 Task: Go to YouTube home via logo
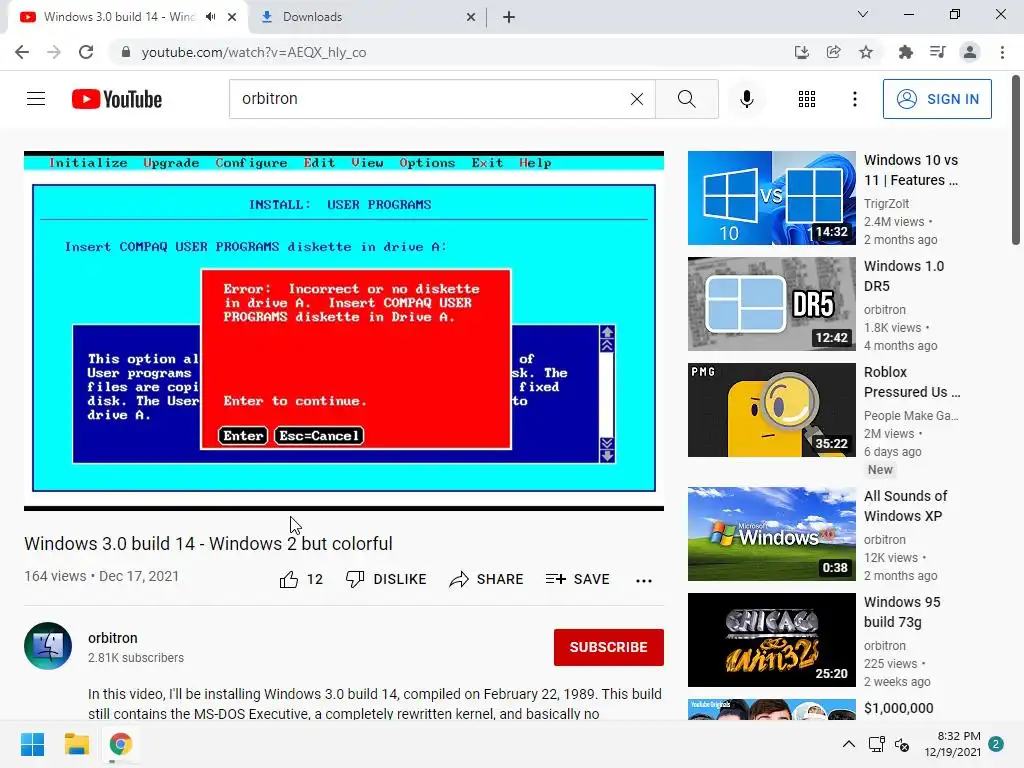117,99
